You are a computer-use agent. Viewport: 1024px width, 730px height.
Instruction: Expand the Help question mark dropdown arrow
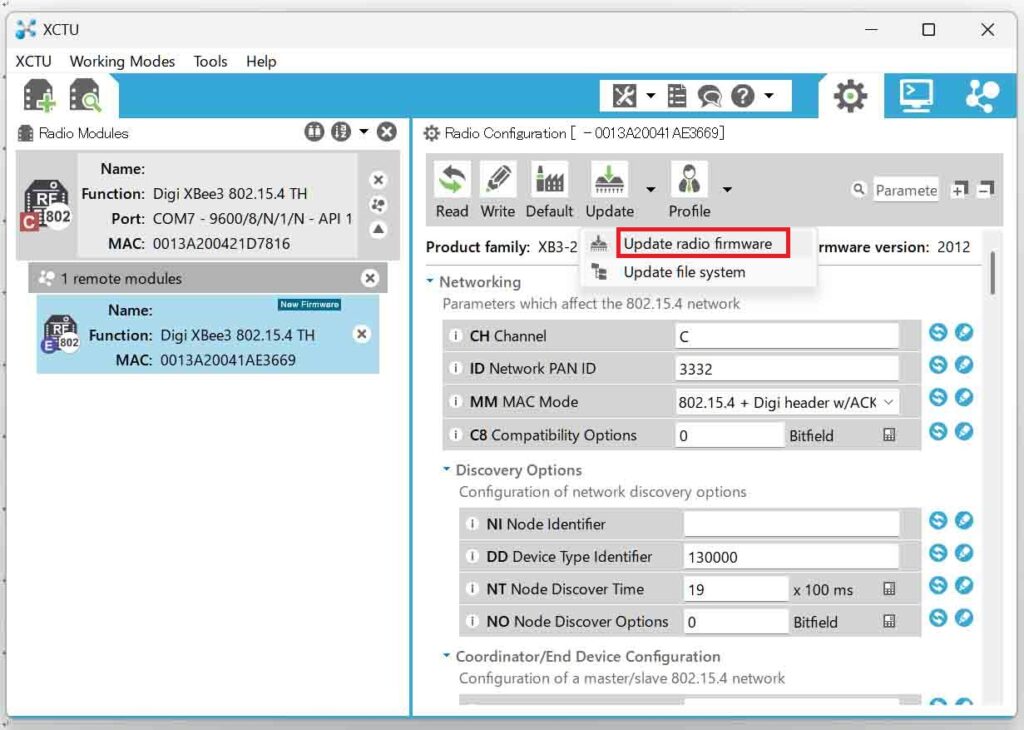(x=769, y=96)
